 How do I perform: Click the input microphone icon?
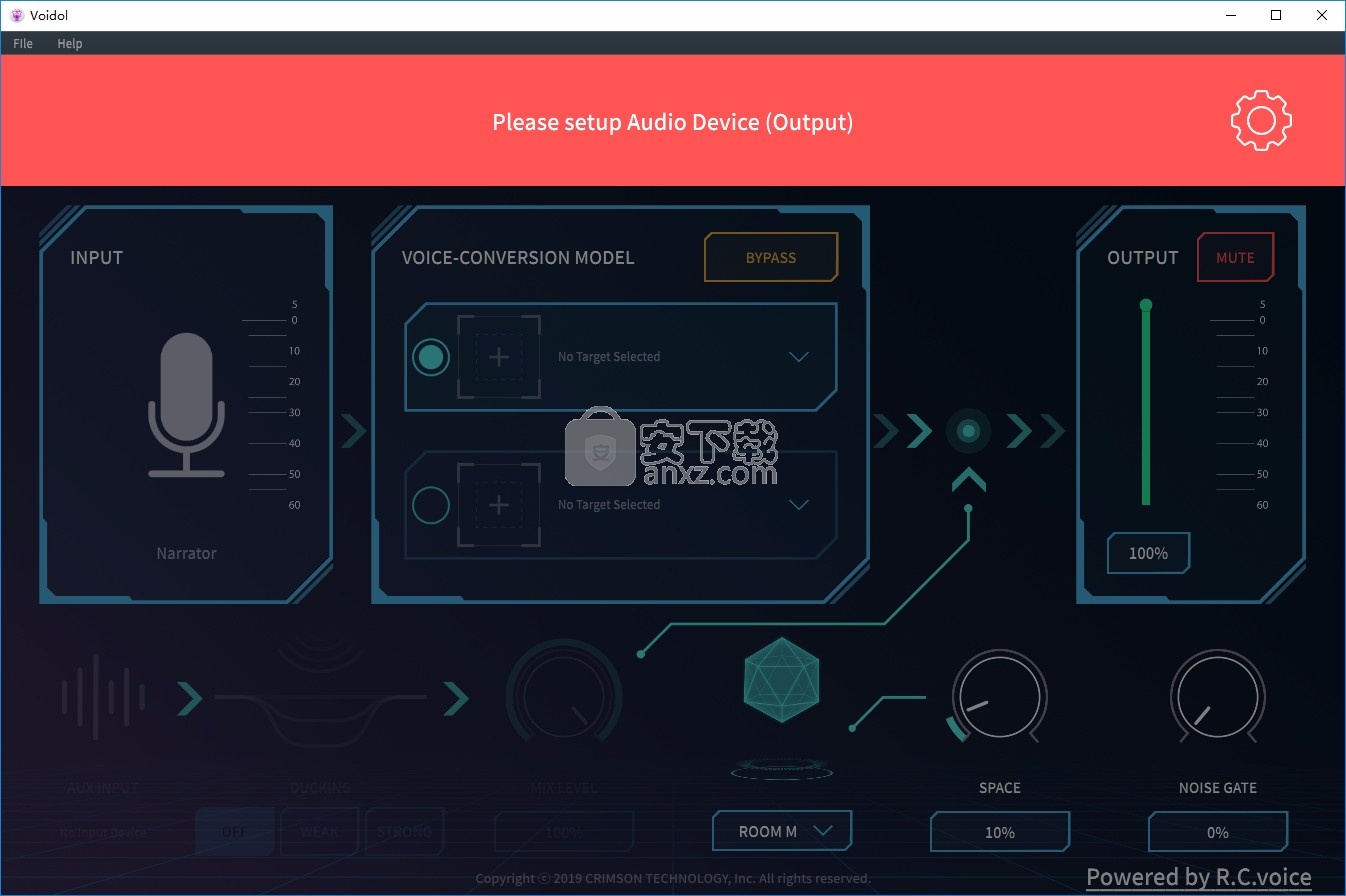(187, 404)
